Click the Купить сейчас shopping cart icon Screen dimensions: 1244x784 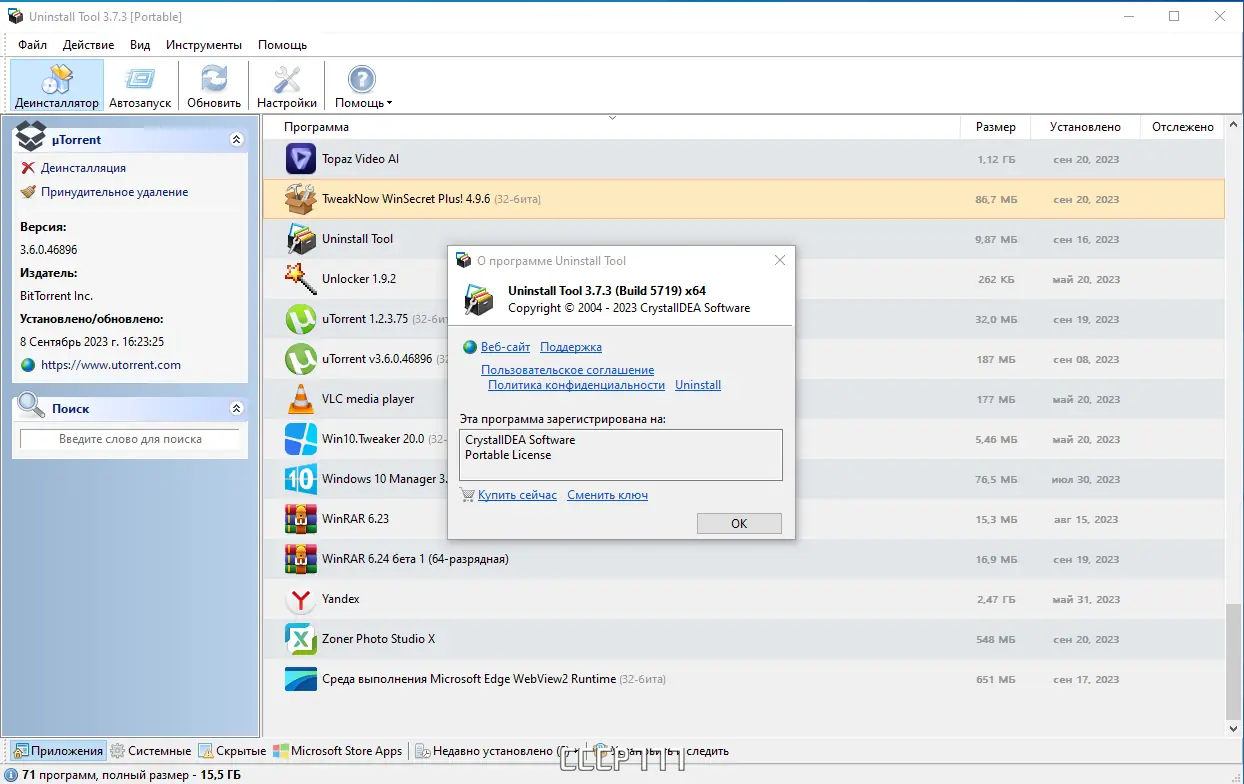(466, 495)
